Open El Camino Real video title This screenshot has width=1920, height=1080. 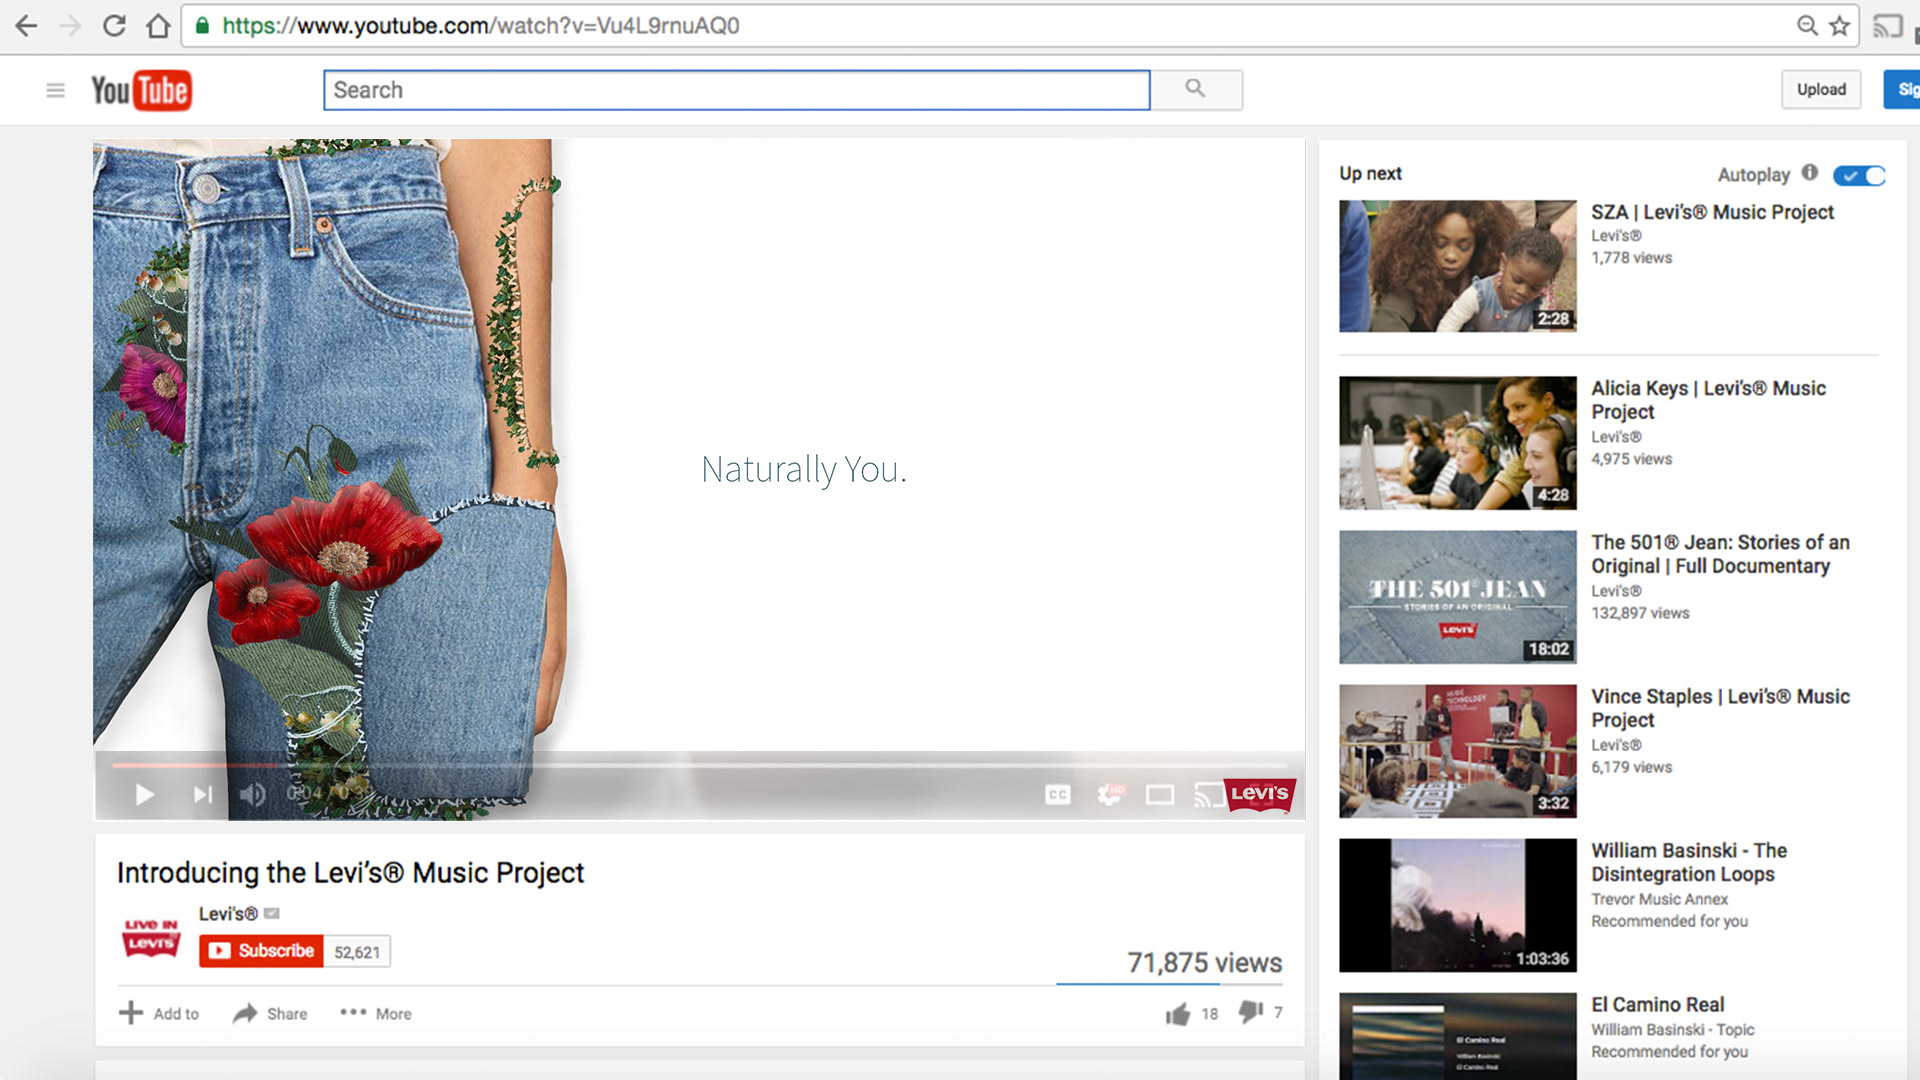pyautogui.click(x=1657, y=1004)
